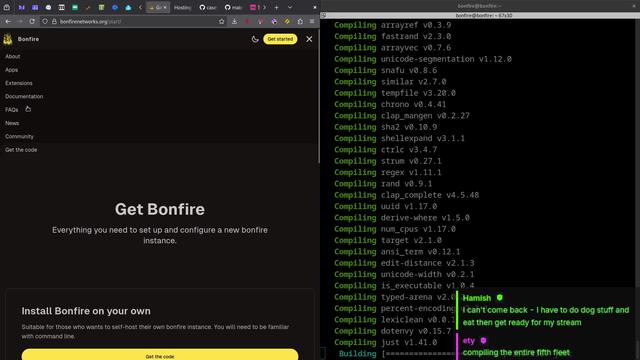
Task: Open the Documentation menu item
Action: coord(24,96)
